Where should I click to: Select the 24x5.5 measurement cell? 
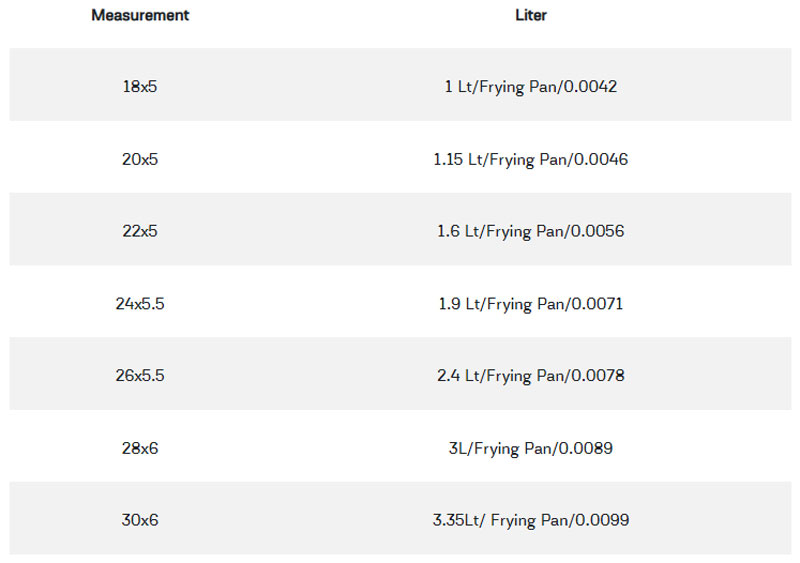pyautogui.click(x=140, y=303)
